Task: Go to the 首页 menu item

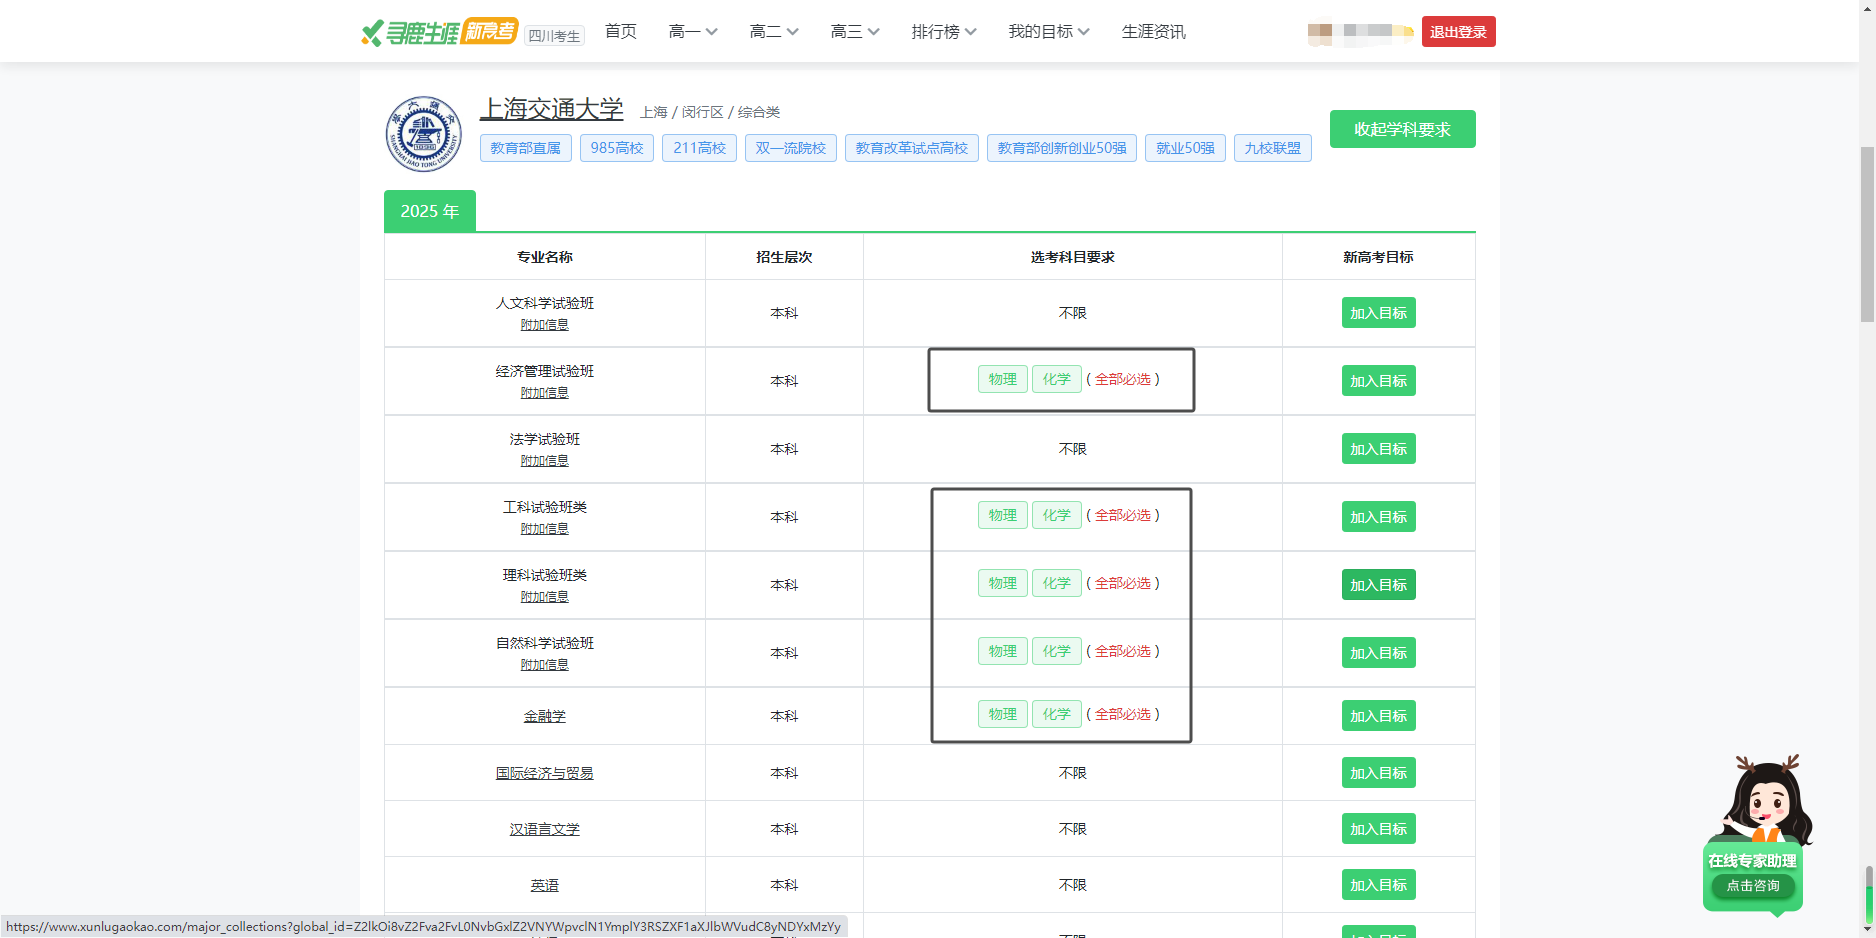Action: tap(620, 32)
